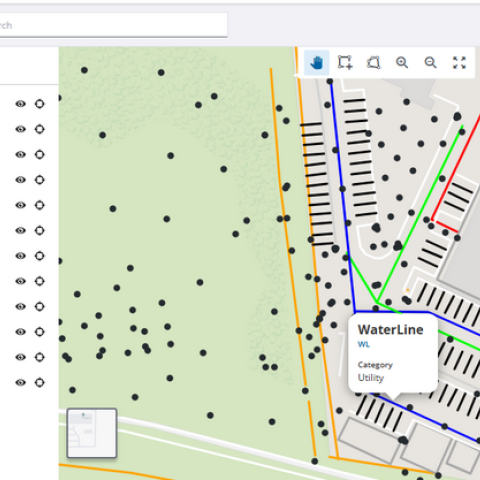Click locate target icon in seventh layer row
The height and width of the screenshot is (480, 480).
[40, 256]
